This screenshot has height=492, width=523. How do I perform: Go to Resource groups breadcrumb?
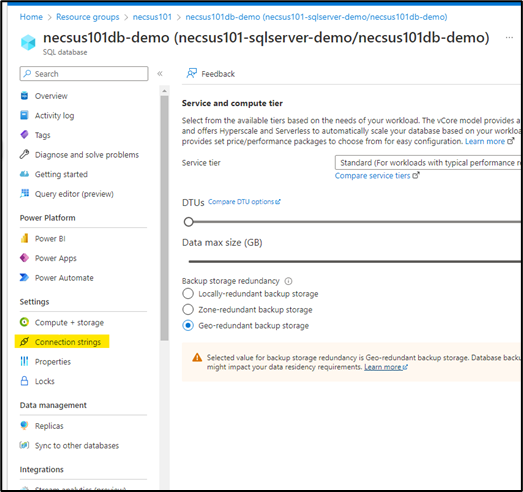pos(87,17)
